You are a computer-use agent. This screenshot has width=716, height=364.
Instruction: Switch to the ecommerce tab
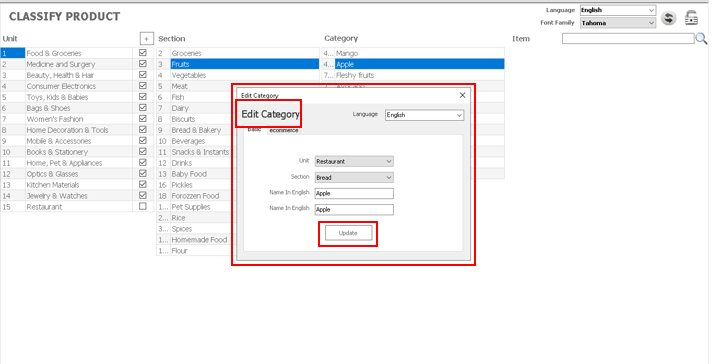pyautogui.click(x=284, y=131)
